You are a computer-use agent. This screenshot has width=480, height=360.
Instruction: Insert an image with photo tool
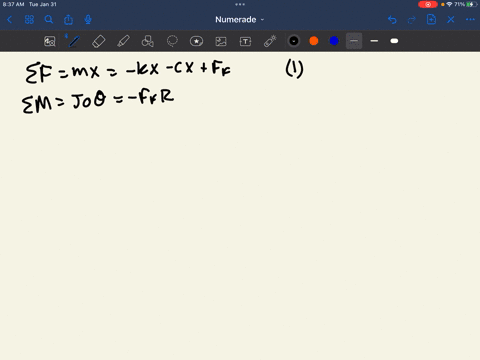click(x=221, y=41)
